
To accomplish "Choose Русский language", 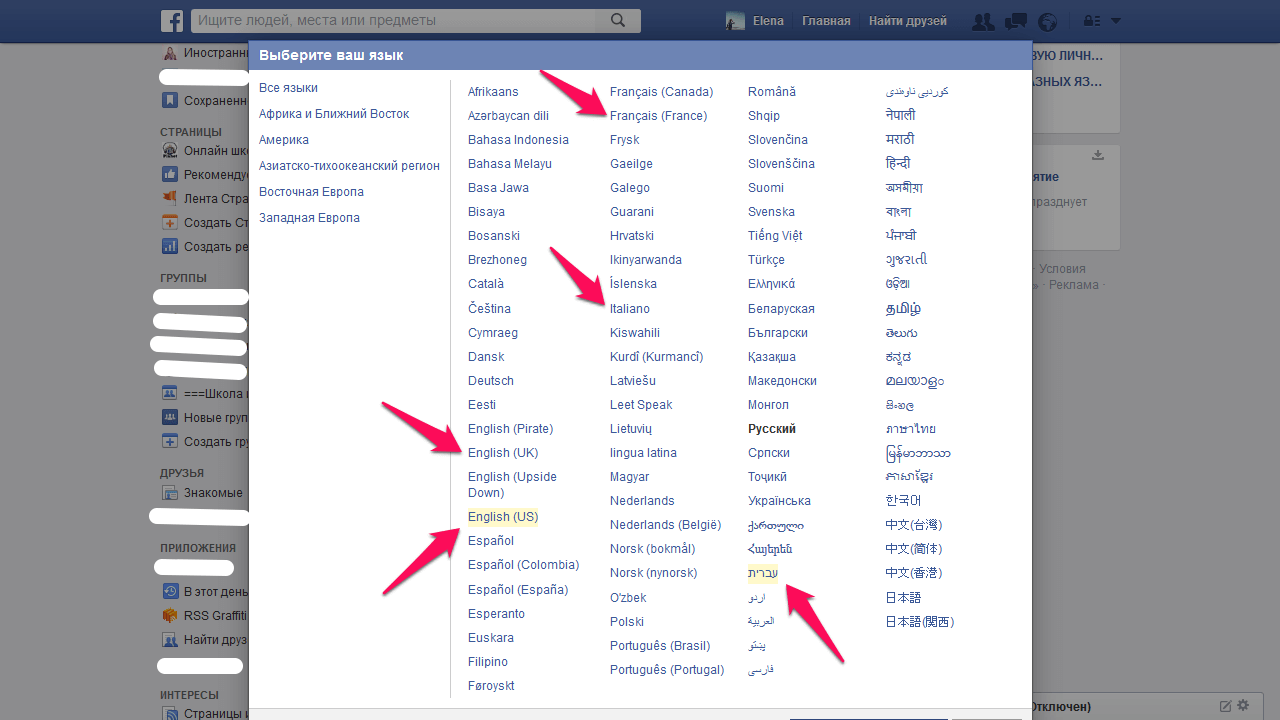I will 772,429.
